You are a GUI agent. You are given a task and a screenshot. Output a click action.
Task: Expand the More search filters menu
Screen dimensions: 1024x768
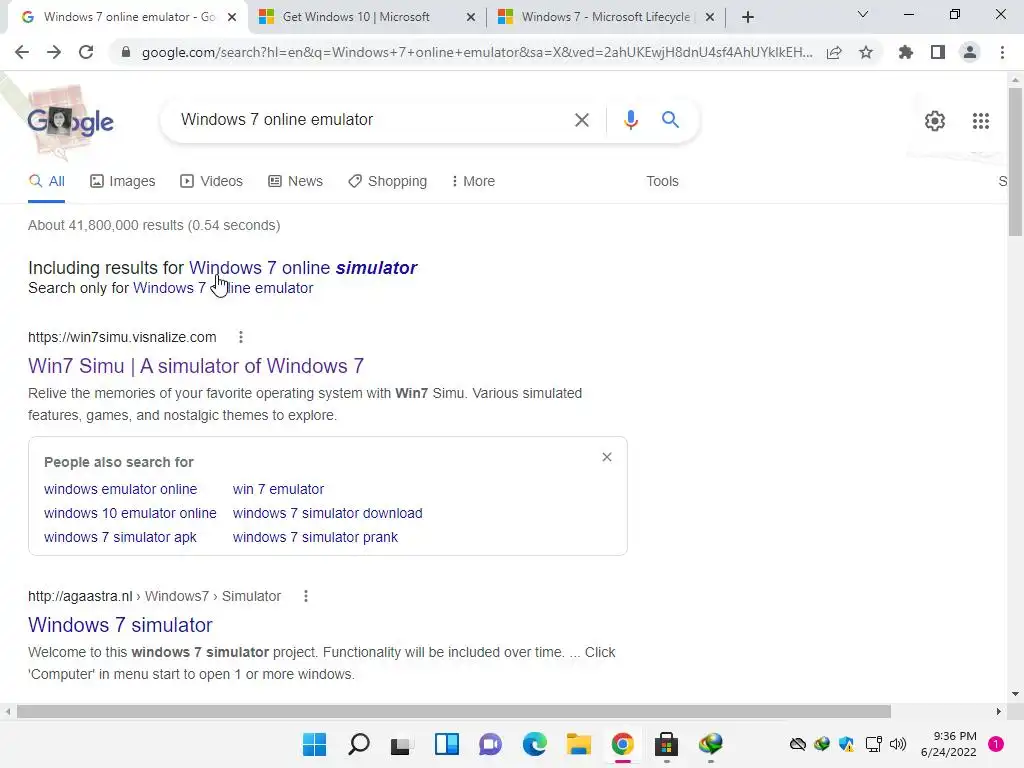[473, 181]
